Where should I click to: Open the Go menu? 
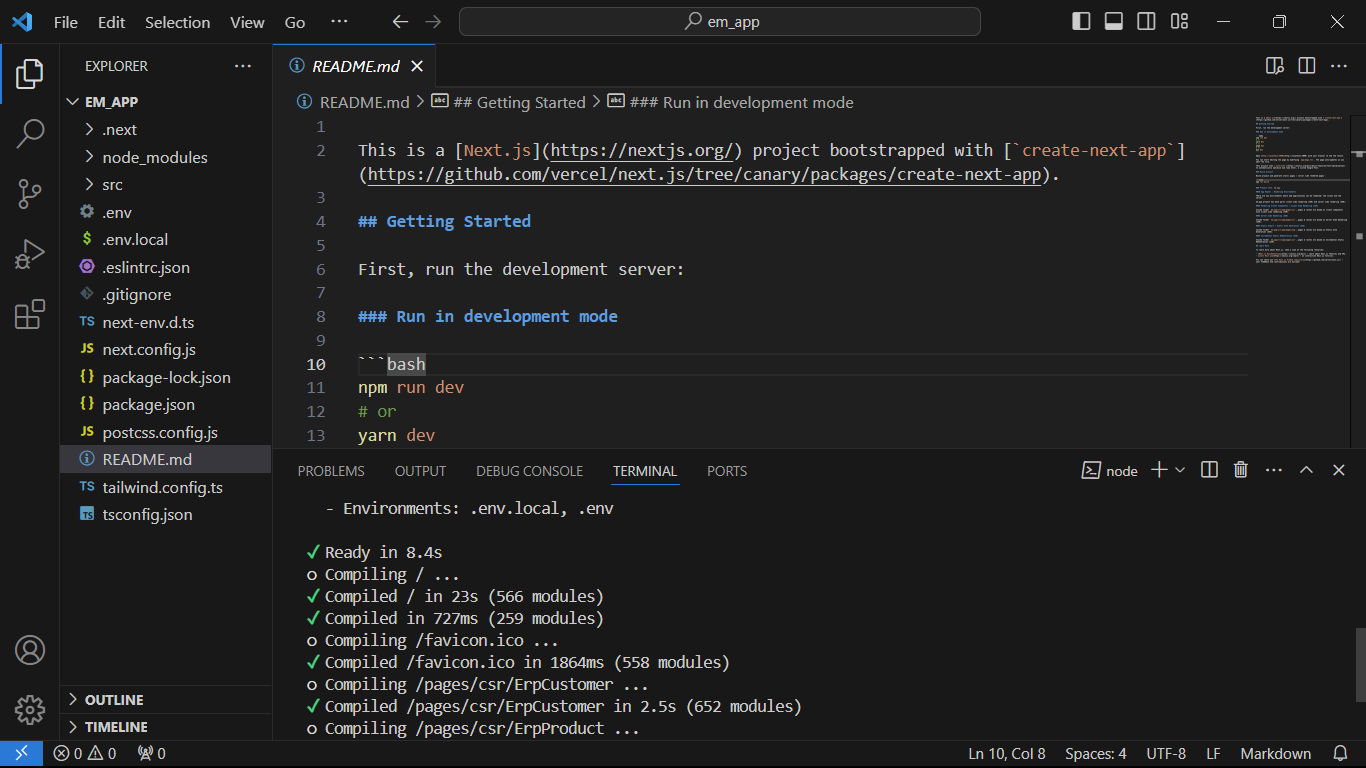pyautogui.click(x=295, y=22)
